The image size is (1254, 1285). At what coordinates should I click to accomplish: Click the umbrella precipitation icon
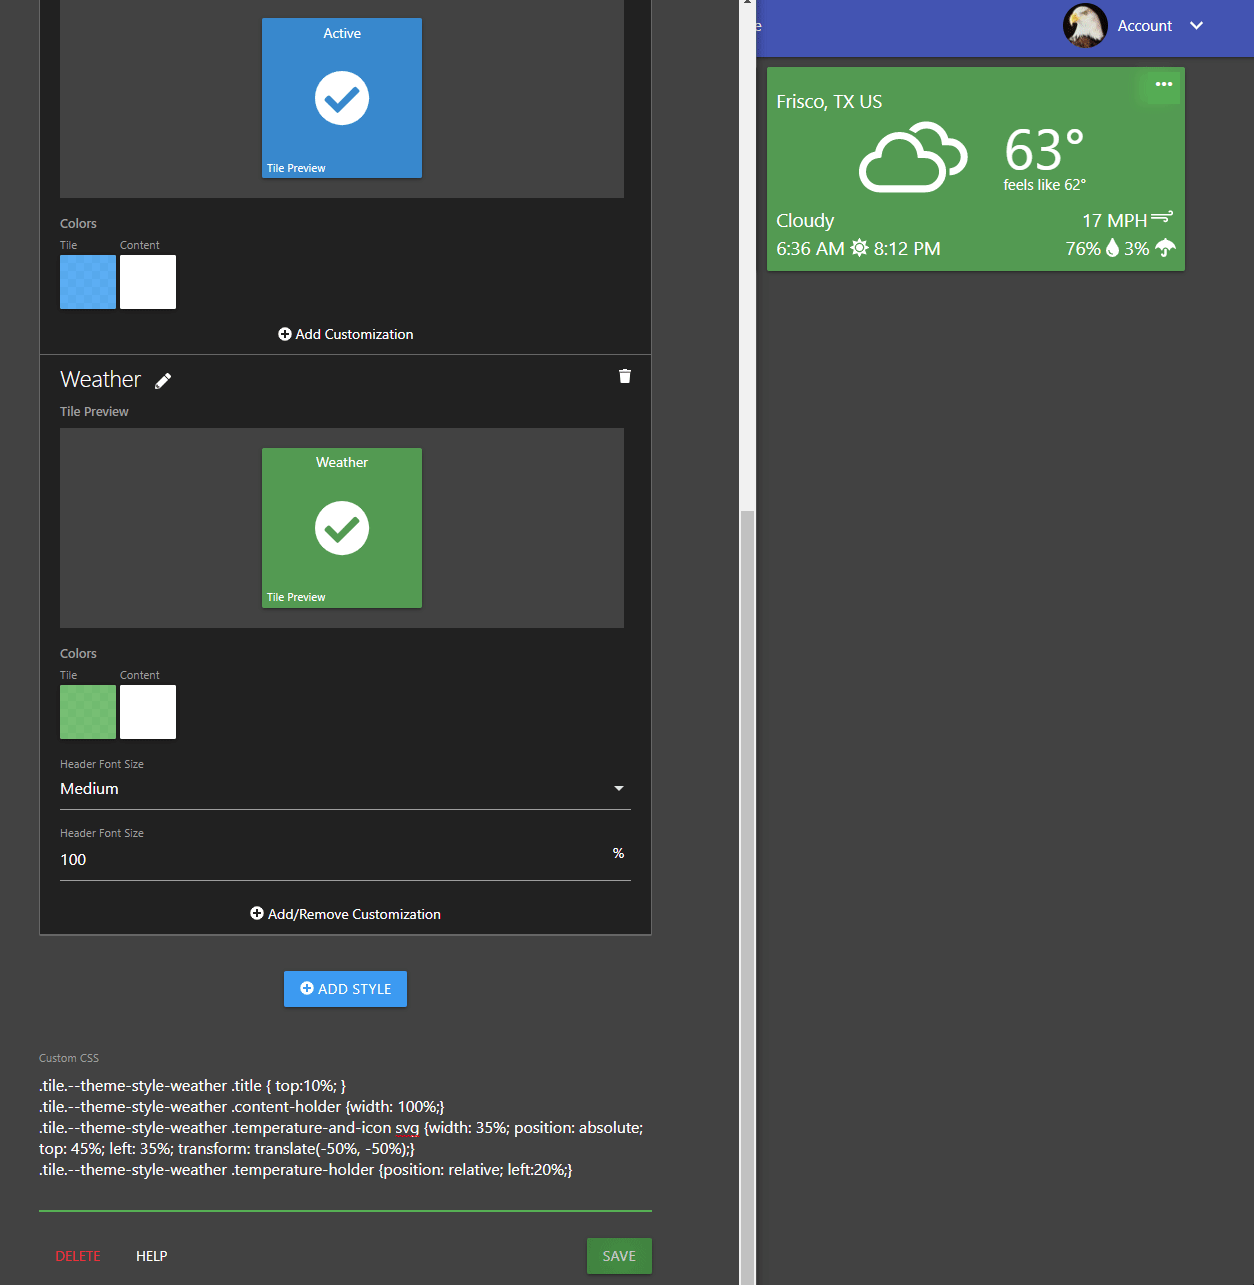[x=1165, y=248]
